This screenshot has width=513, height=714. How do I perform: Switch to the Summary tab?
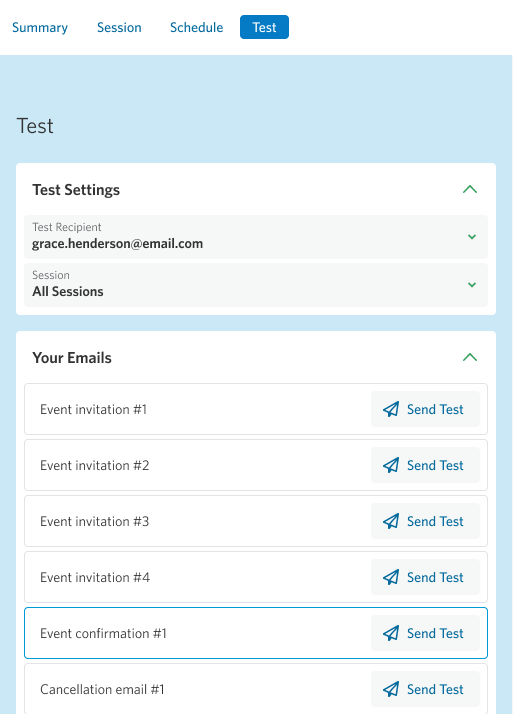40,27
